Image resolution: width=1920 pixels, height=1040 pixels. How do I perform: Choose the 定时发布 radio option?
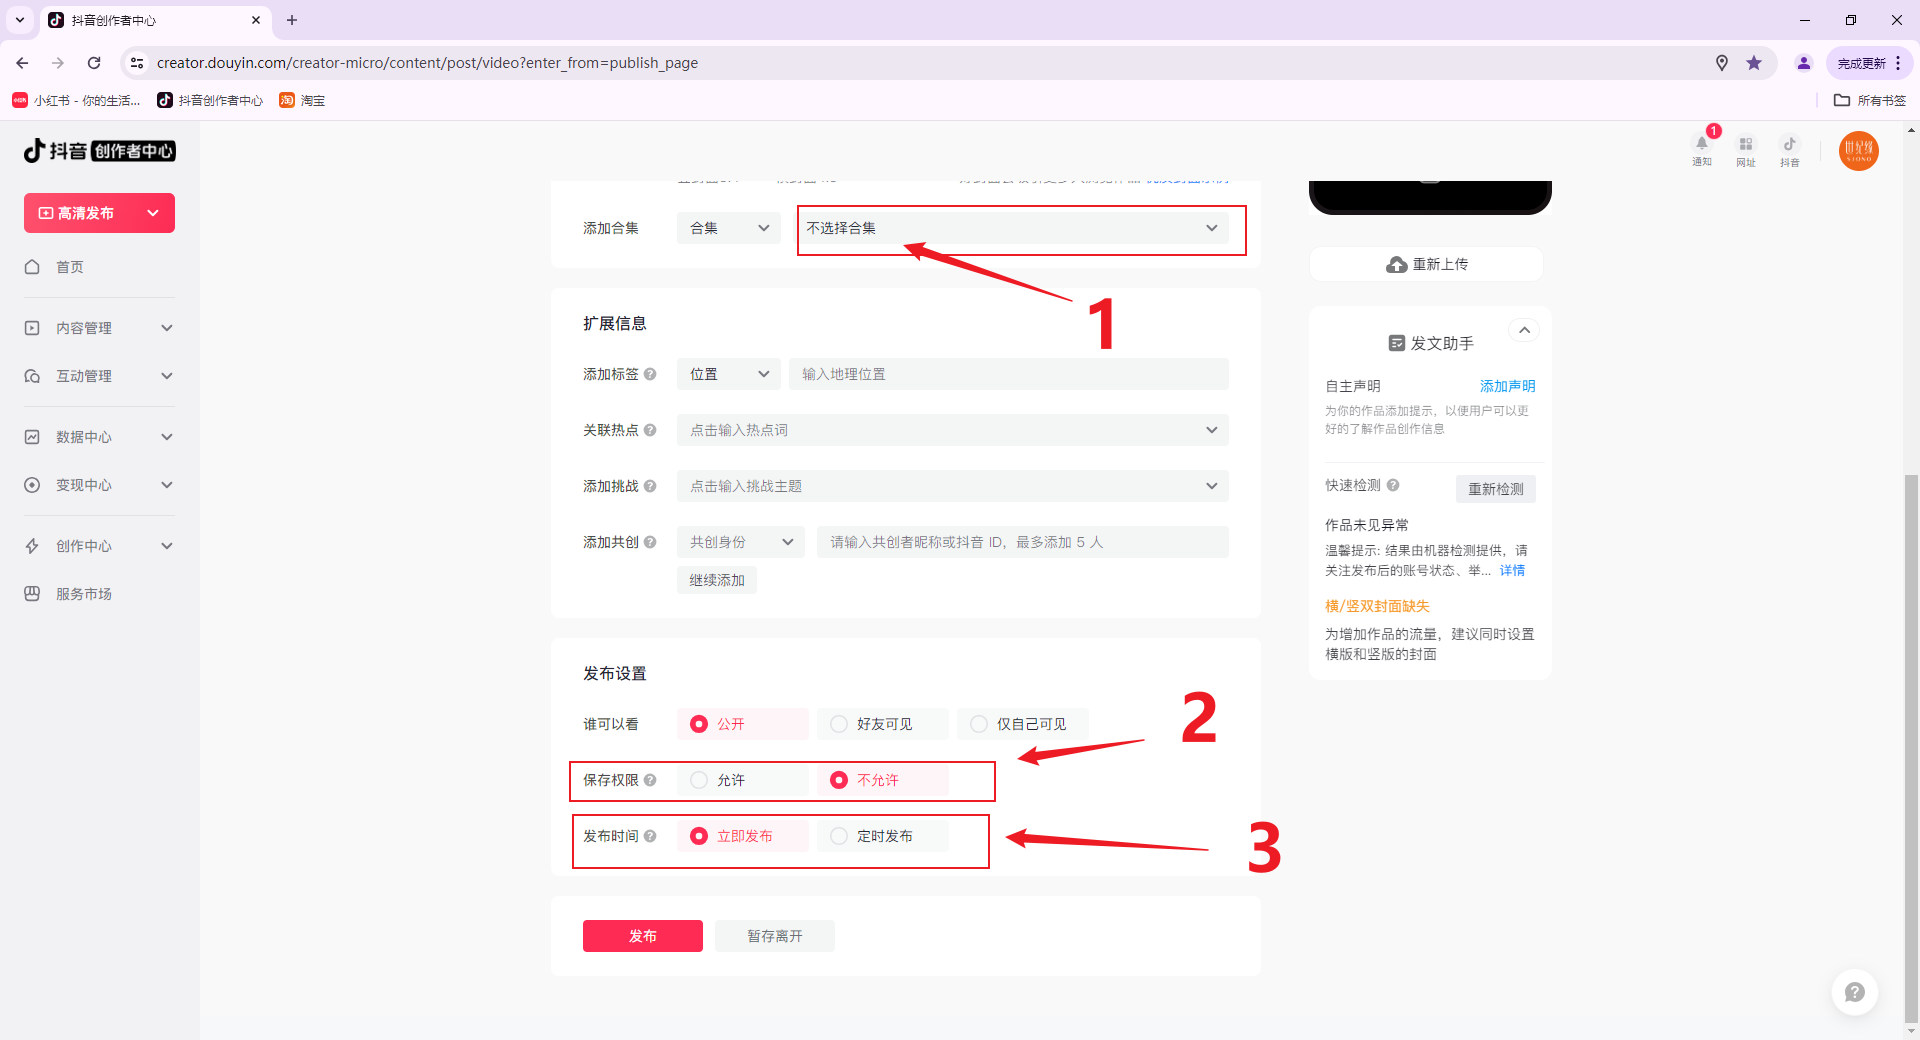839,836
